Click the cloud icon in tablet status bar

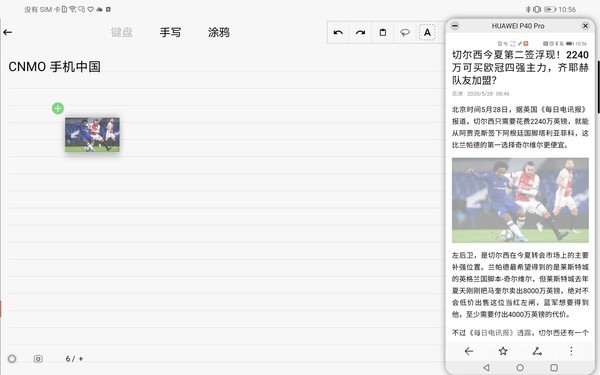pos(100,9)
